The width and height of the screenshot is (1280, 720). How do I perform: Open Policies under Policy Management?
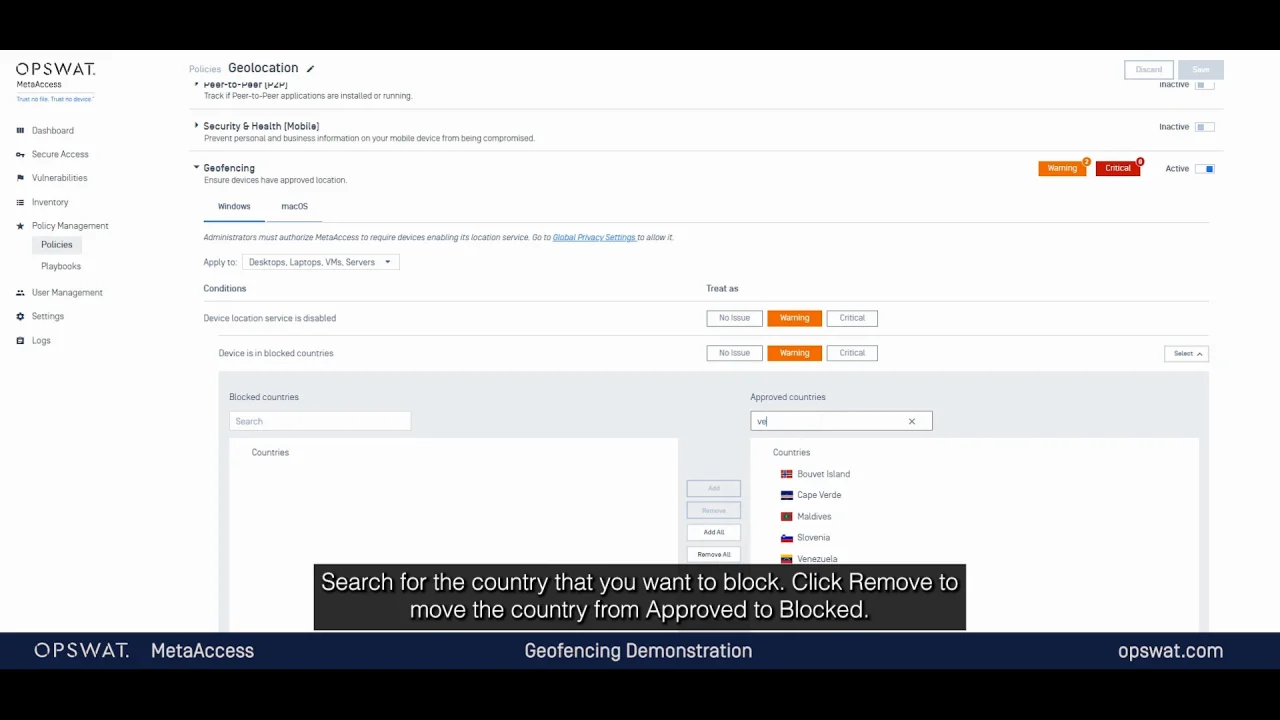[x=57, y=245]
